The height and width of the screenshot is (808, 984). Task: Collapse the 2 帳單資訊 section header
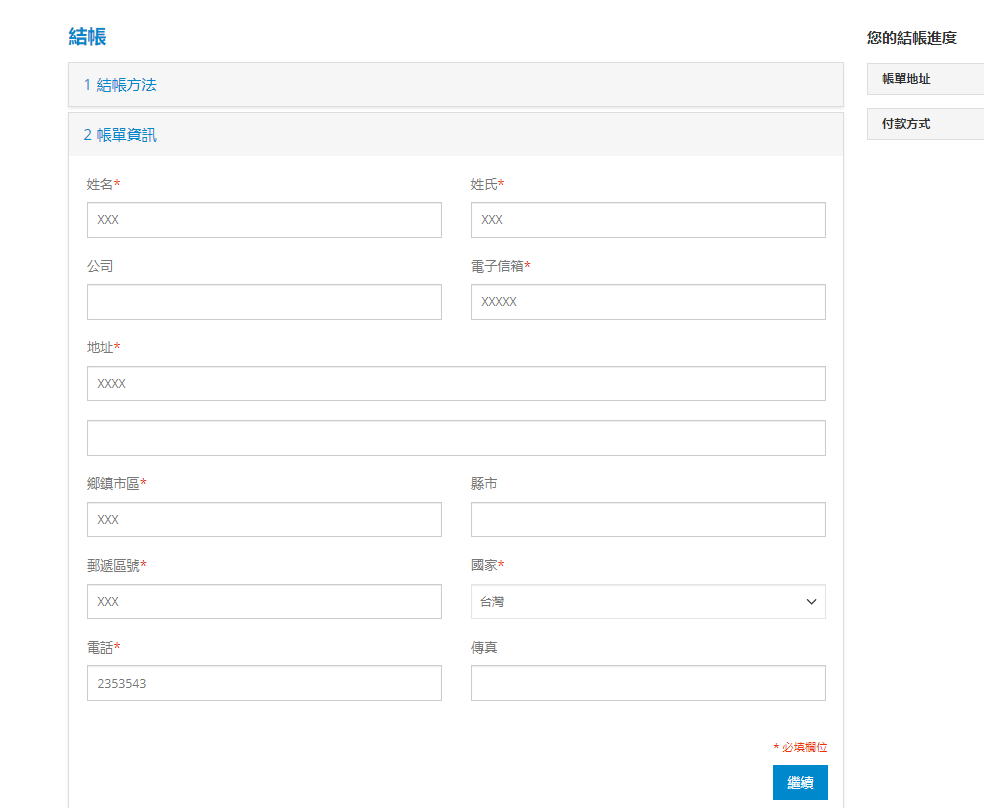click(456, 135)
